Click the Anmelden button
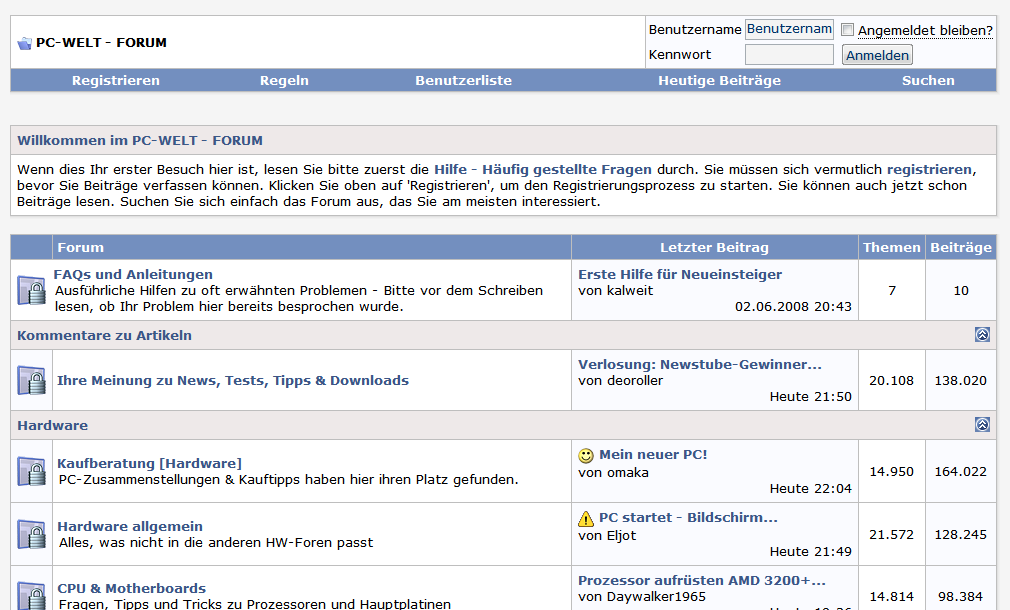The image size is (1010, 610). [877, 54]
